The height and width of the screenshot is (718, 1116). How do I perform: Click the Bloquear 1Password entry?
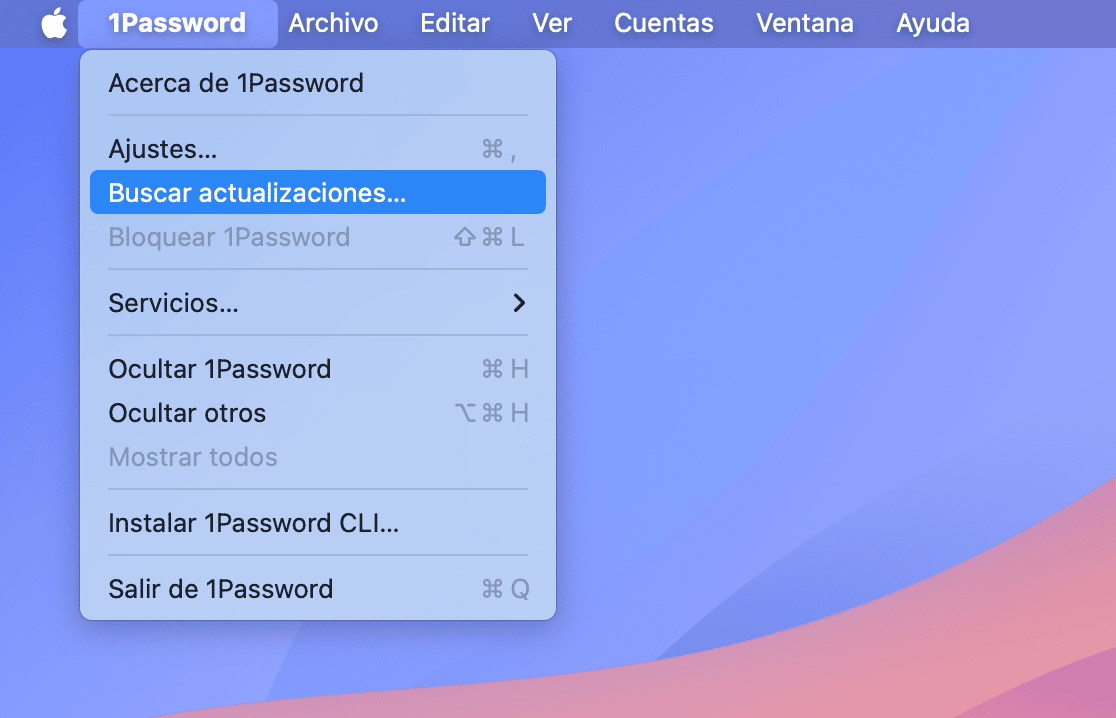[x=229, y=237]
